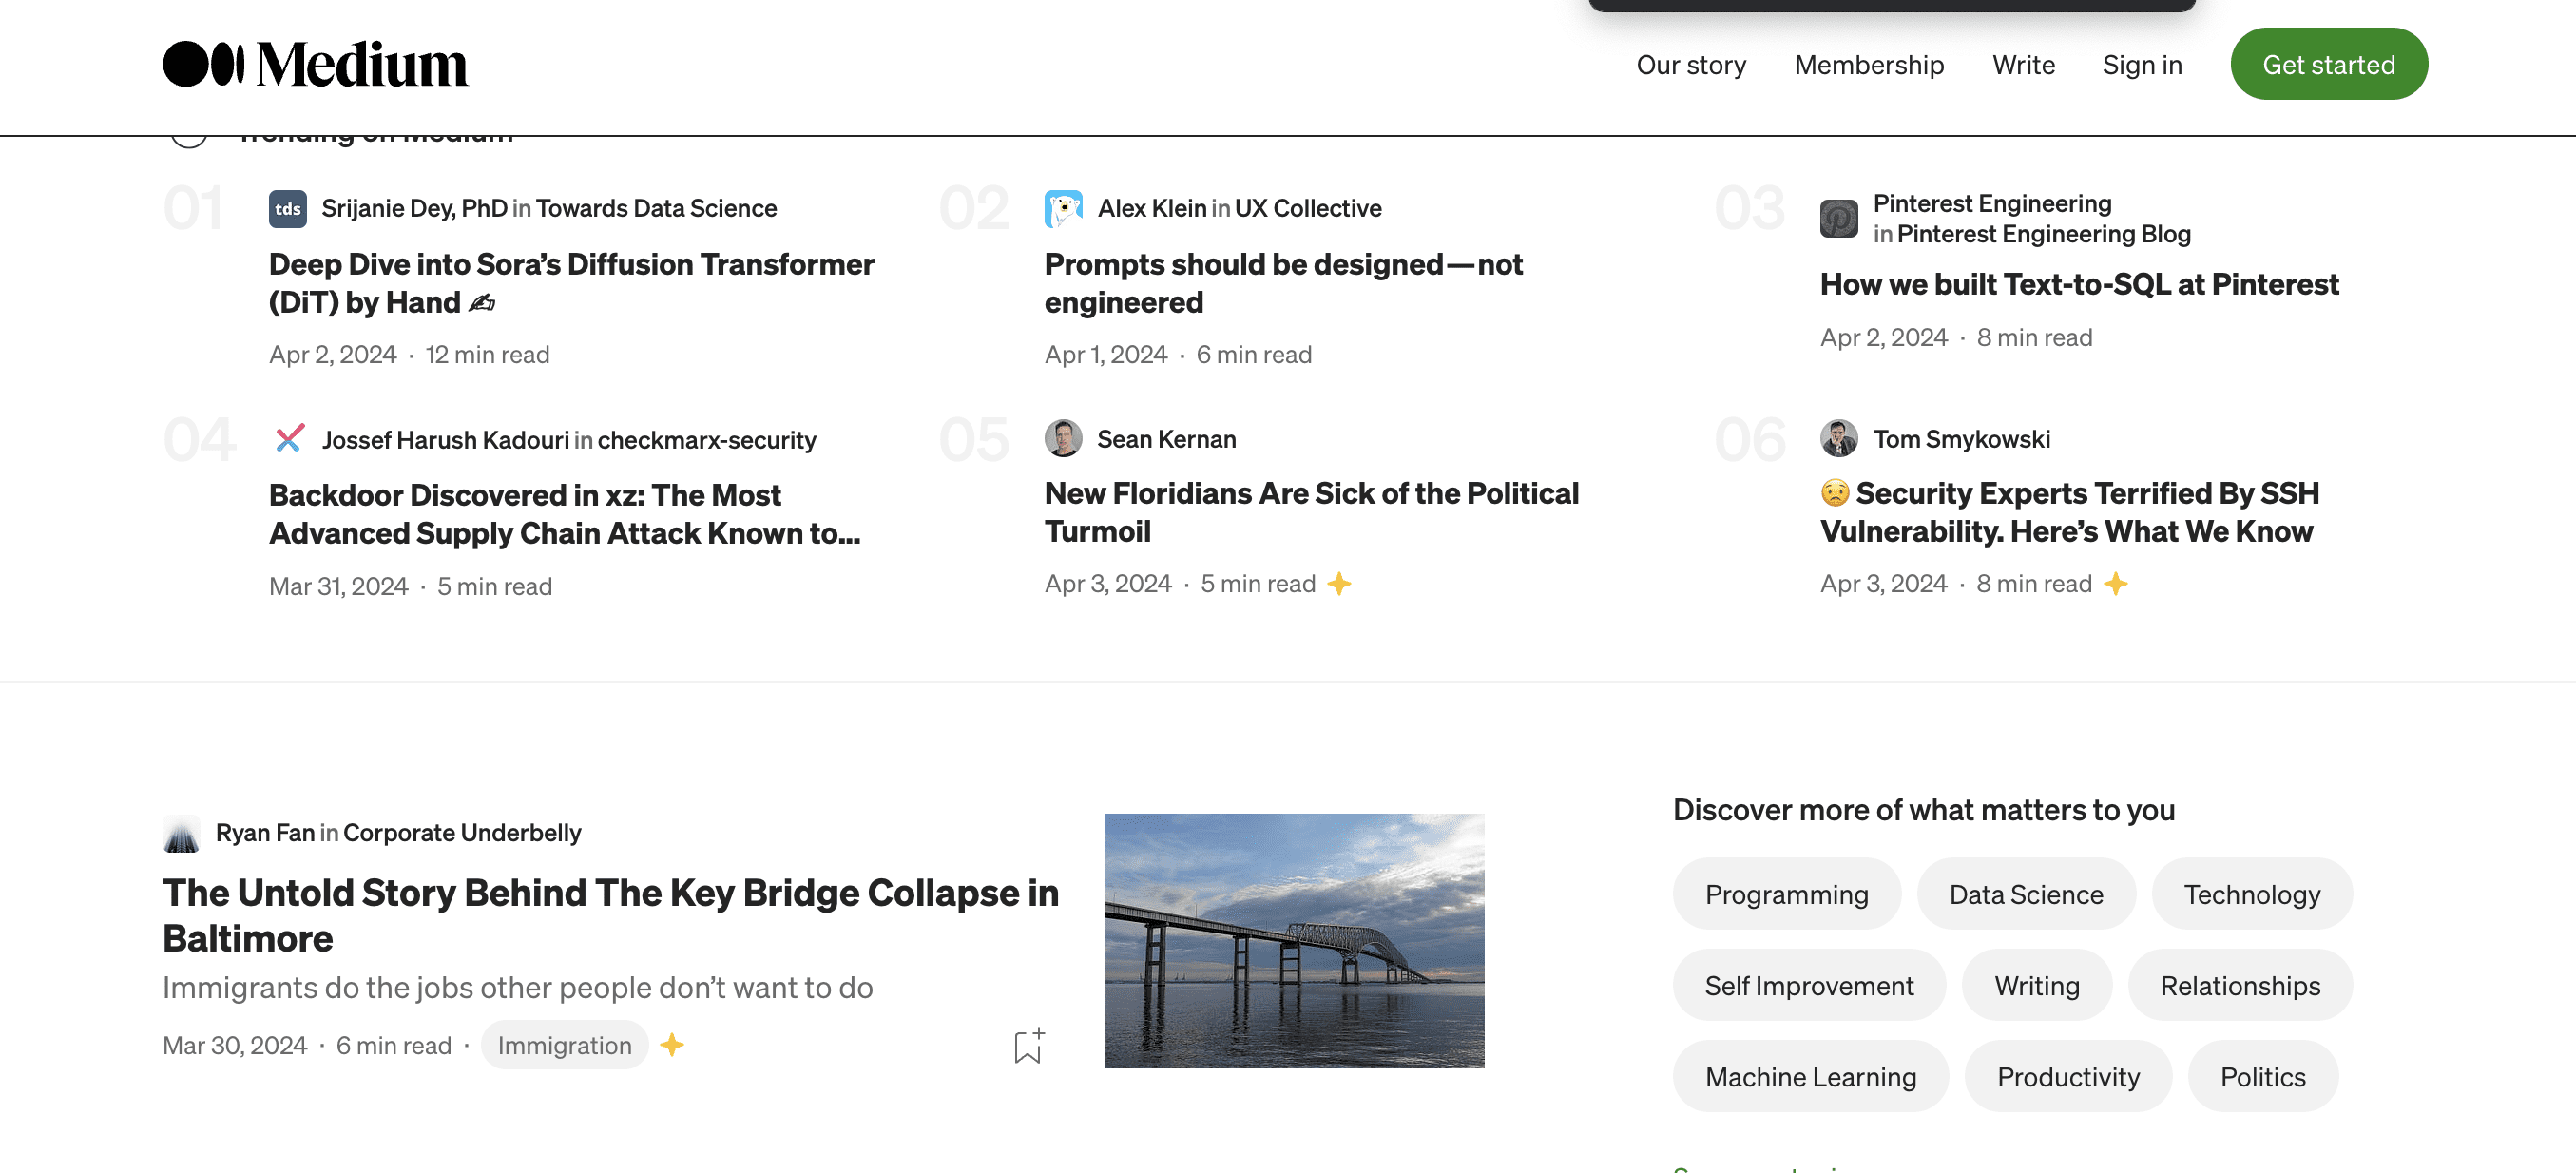Open 'How we built Text-to-SQL at Pinterest'
This screenshot has width=2576, height=1173.
2079,285
